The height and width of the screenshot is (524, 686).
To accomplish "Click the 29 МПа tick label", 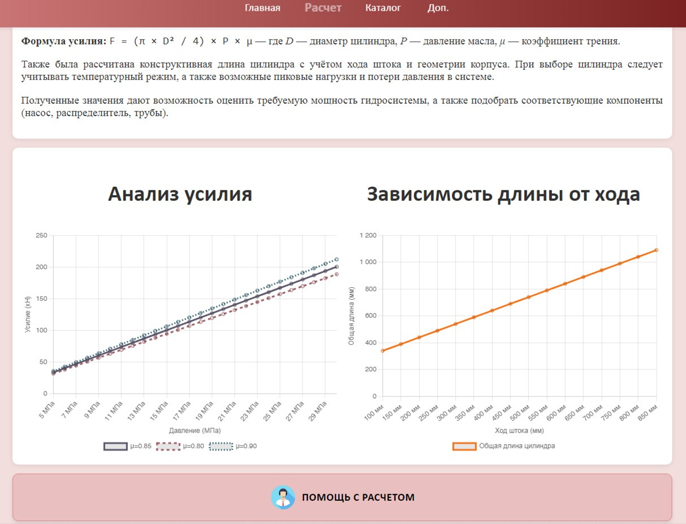I will point(318,411).
